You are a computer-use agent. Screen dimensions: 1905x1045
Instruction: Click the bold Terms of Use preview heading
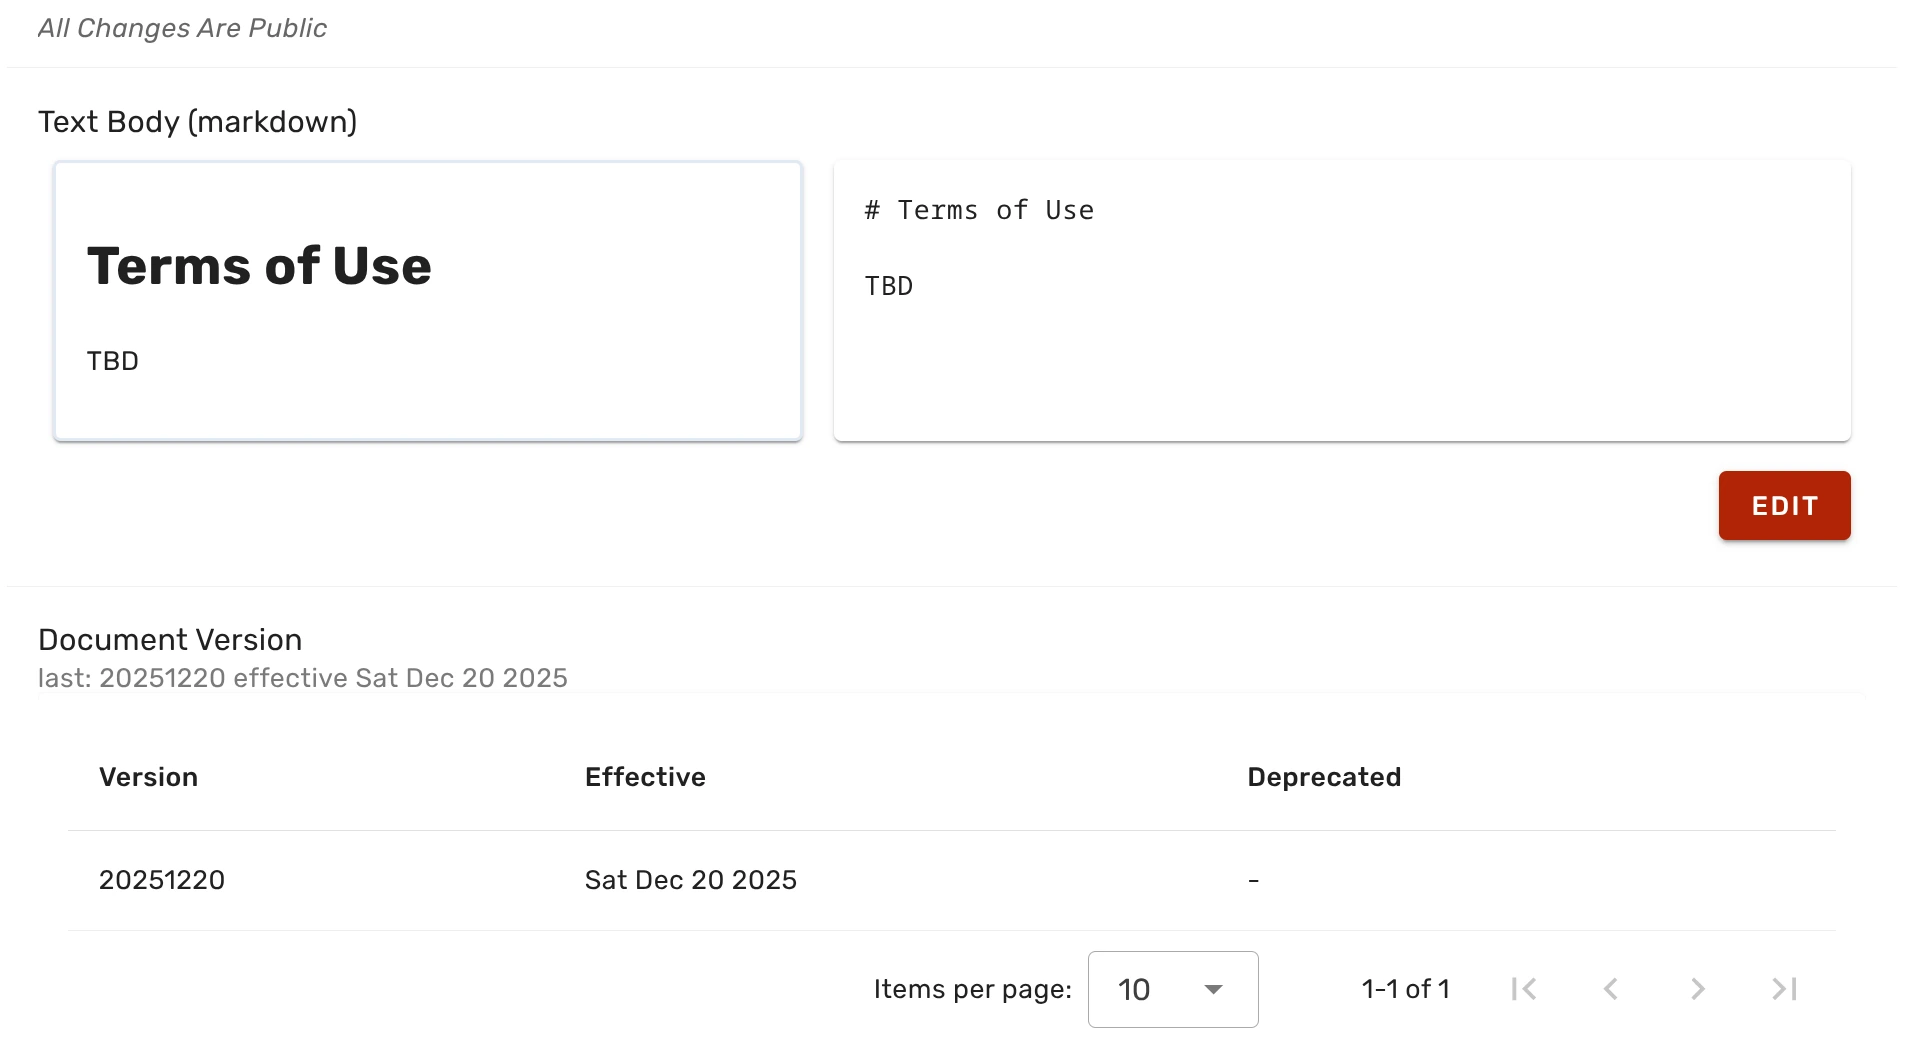259,266
